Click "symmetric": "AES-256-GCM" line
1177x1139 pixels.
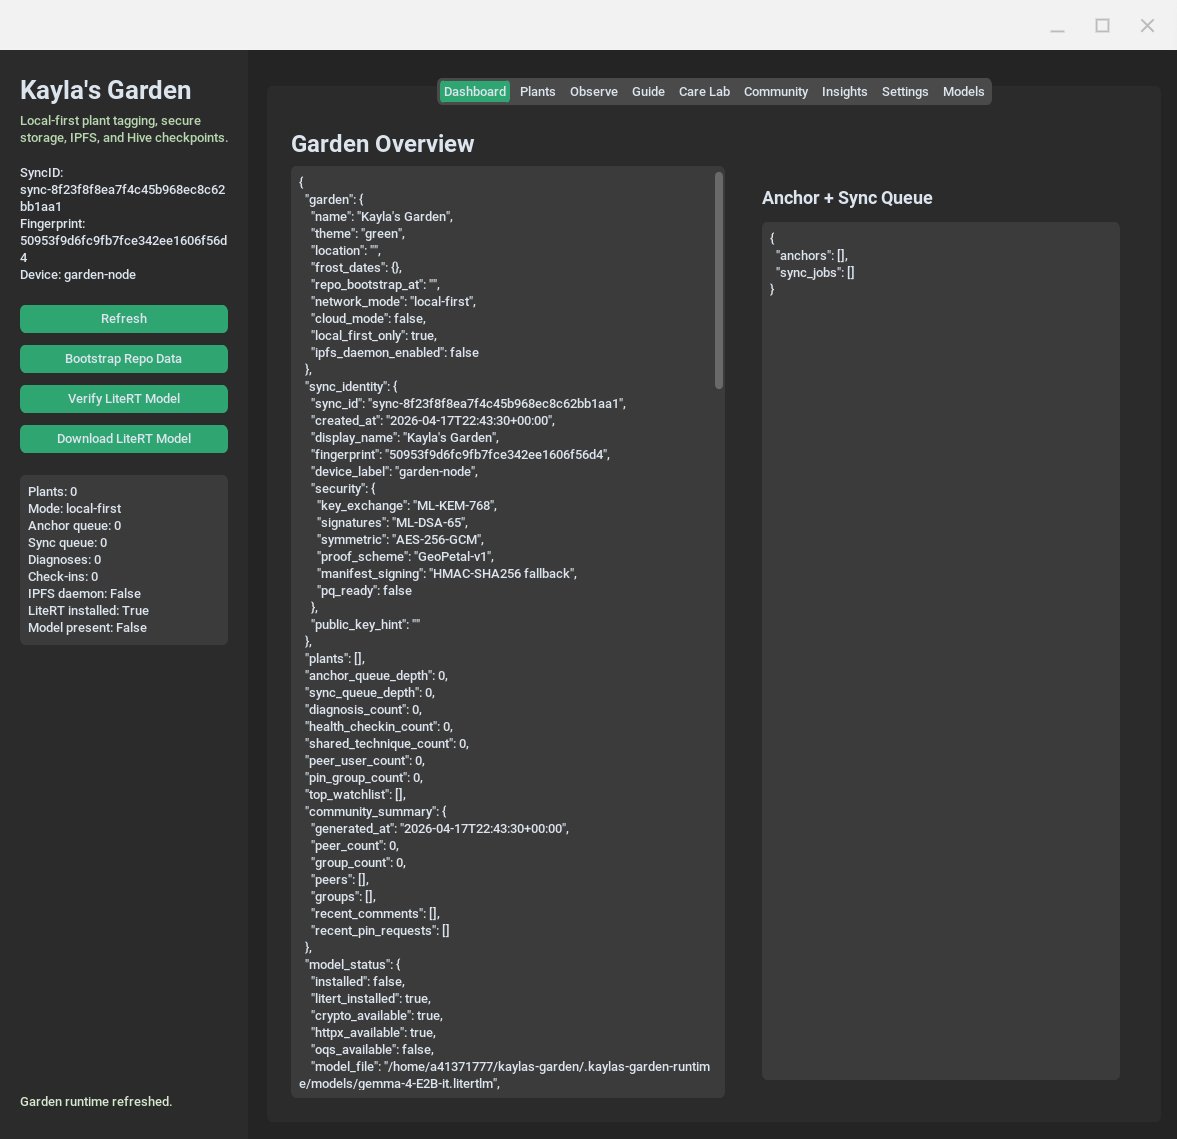tap(400, 540)
